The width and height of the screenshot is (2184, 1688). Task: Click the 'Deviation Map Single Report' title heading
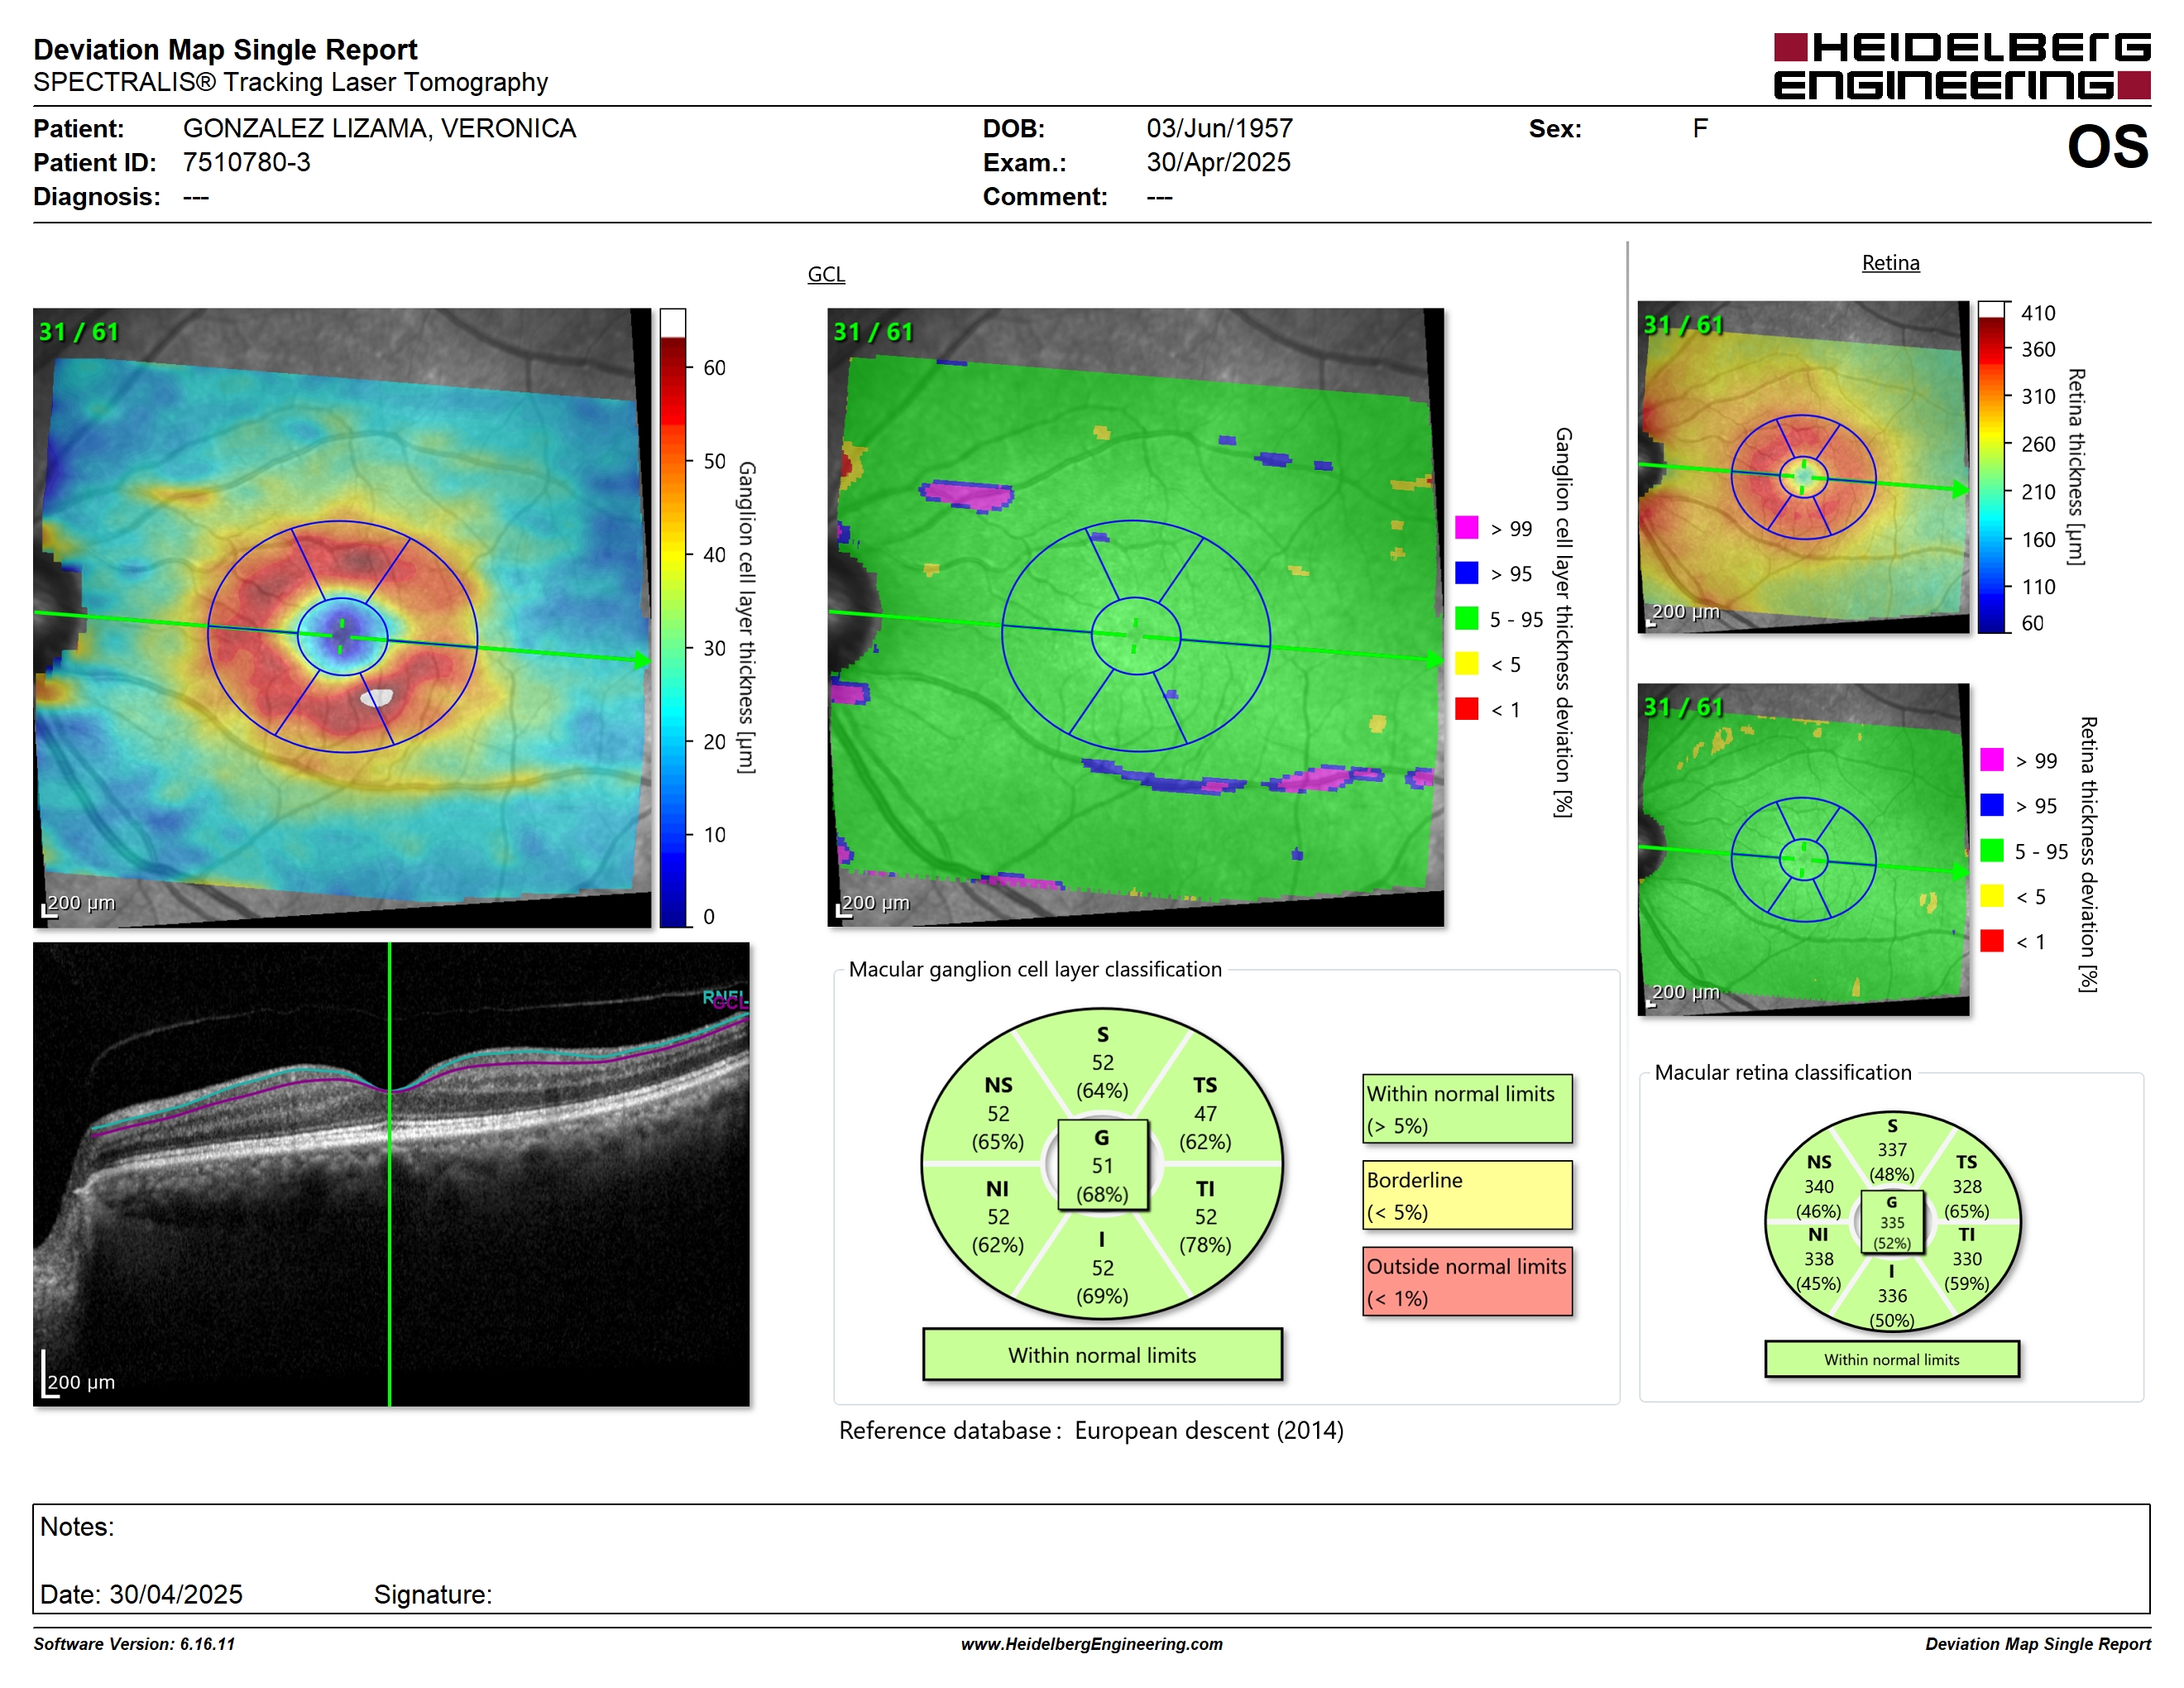[x=225, y=49]
